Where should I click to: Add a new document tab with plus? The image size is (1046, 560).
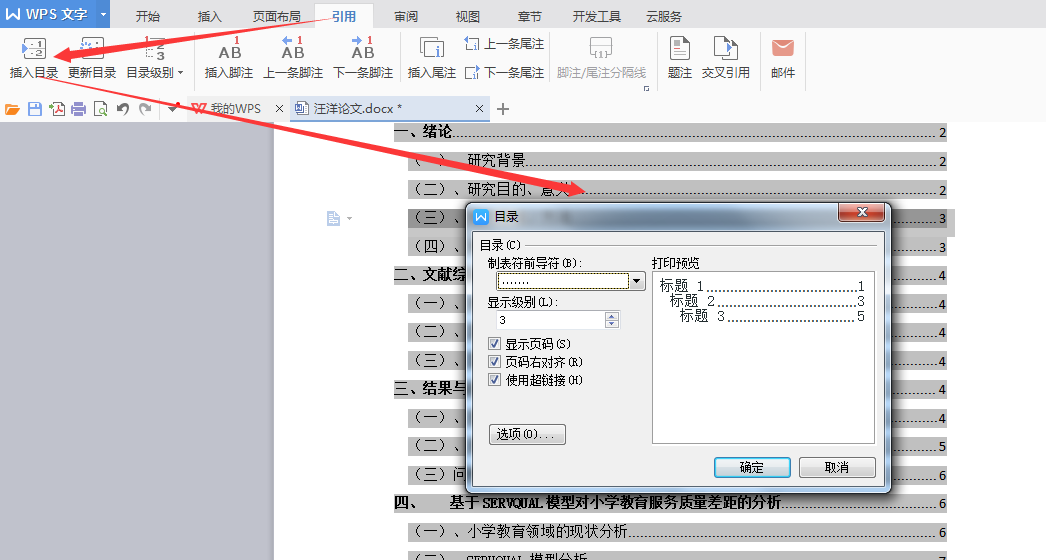click(x=503, y=109)
